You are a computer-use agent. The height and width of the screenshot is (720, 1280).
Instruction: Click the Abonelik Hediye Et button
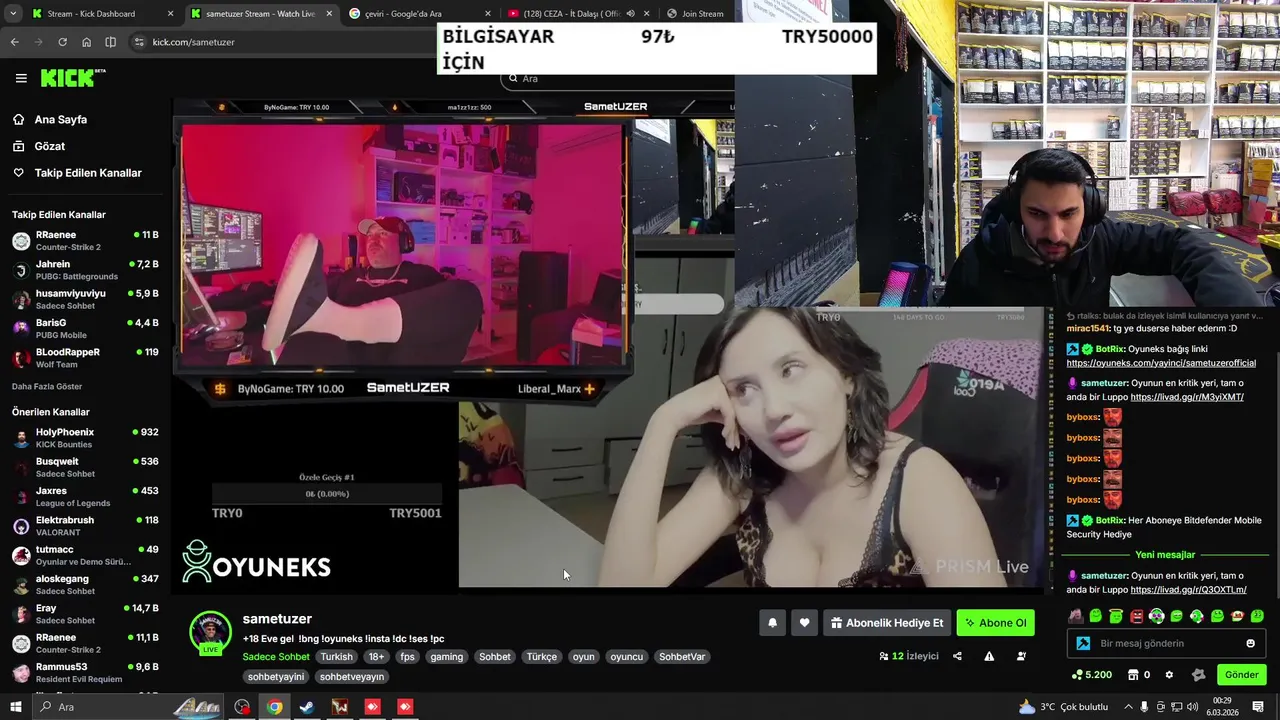(886, 623)
